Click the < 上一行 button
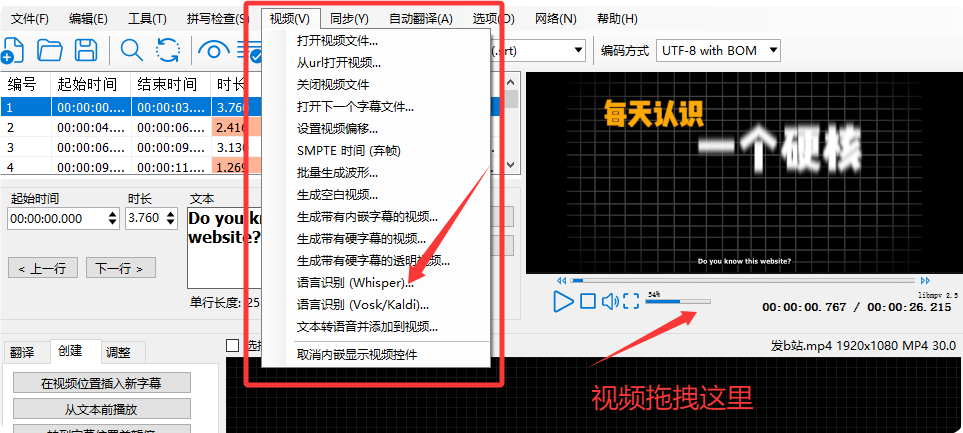The image size is (963, 433). point(43,268)
